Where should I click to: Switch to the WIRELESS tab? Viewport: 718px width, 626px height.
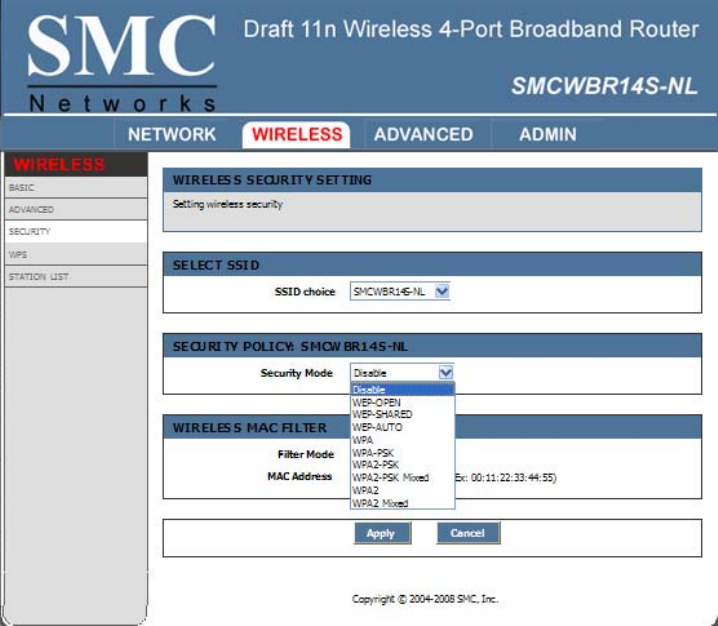click(x=296, y=135)
